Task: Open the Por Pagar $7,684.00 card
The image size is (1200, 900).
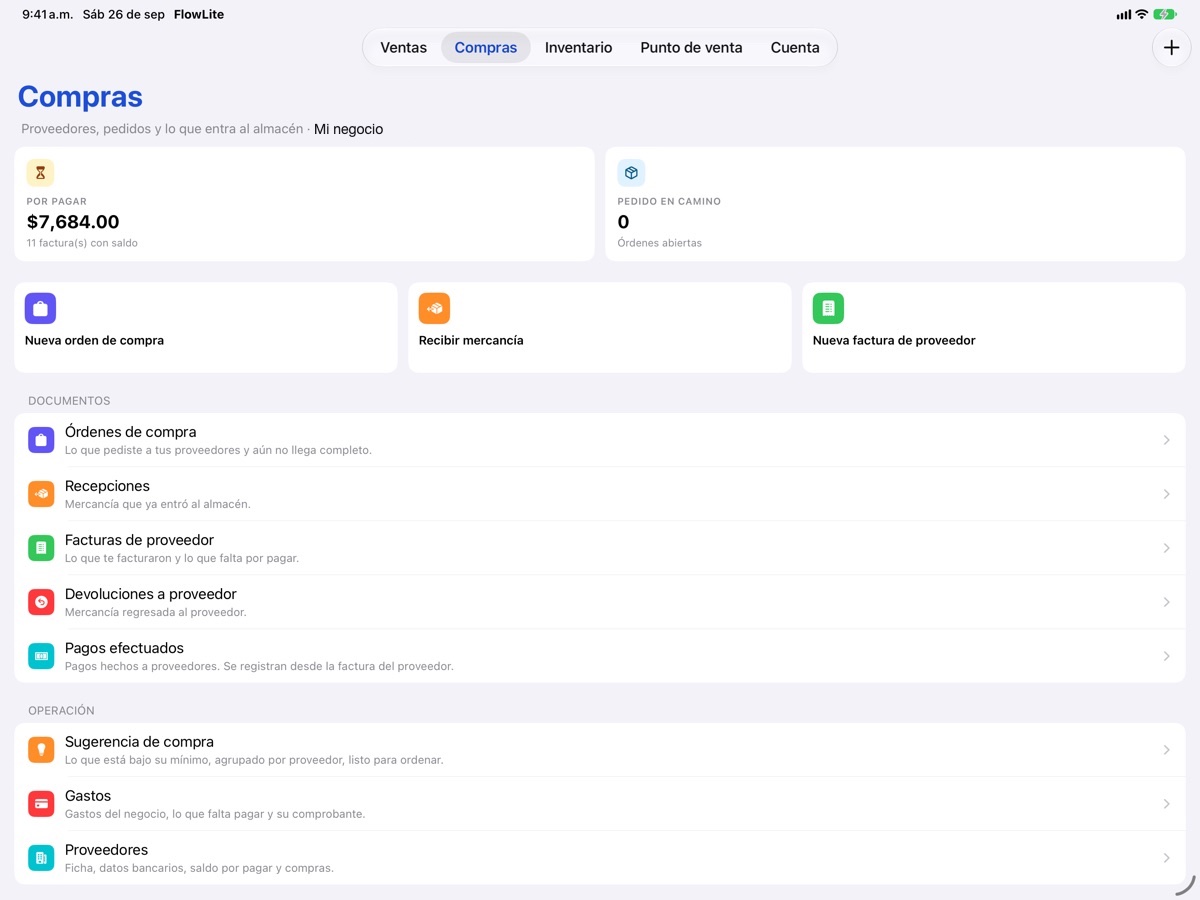Action: tap(304, 204)
